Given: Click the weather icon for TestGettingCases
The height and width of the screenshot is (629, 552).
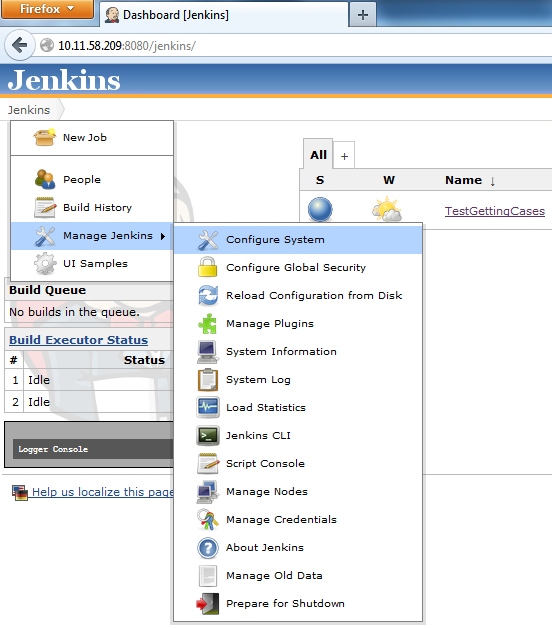Looking at the screenshot, I should (x=387, y=209).
